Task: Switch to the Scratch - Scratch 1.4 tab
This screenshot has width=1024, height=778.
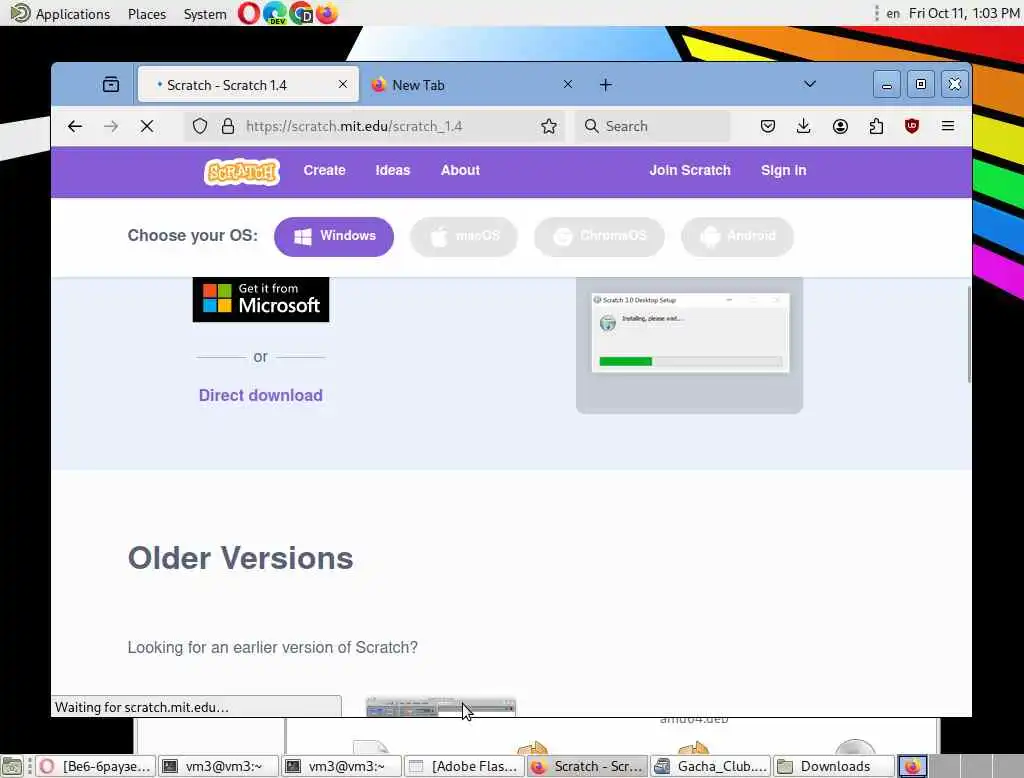Action: tap(248, 85)
